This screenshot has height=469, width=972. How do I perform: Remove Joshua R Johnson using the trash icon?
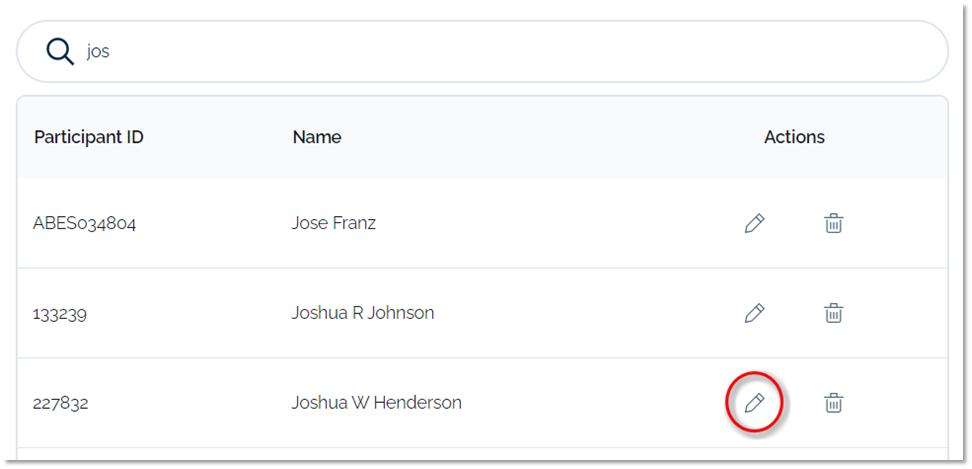point(833,313)
